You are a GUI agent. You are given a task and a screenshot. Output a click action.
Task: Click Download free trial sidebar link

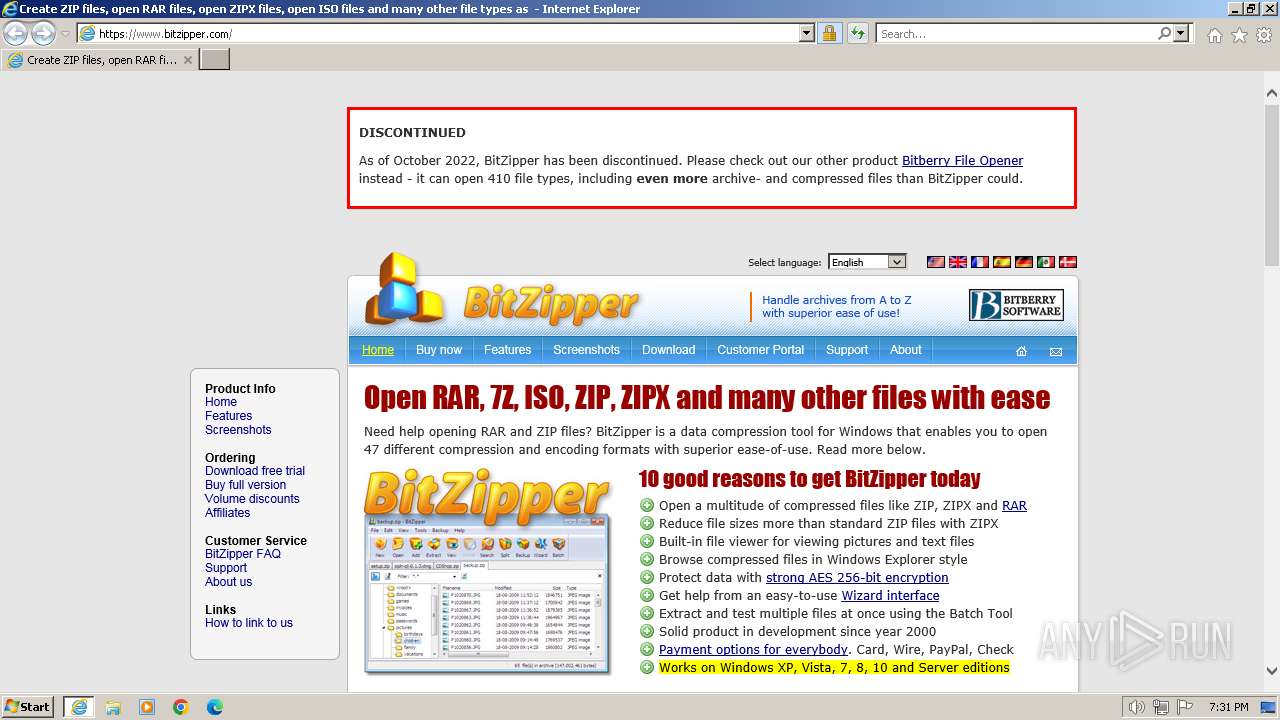(255, 471)
